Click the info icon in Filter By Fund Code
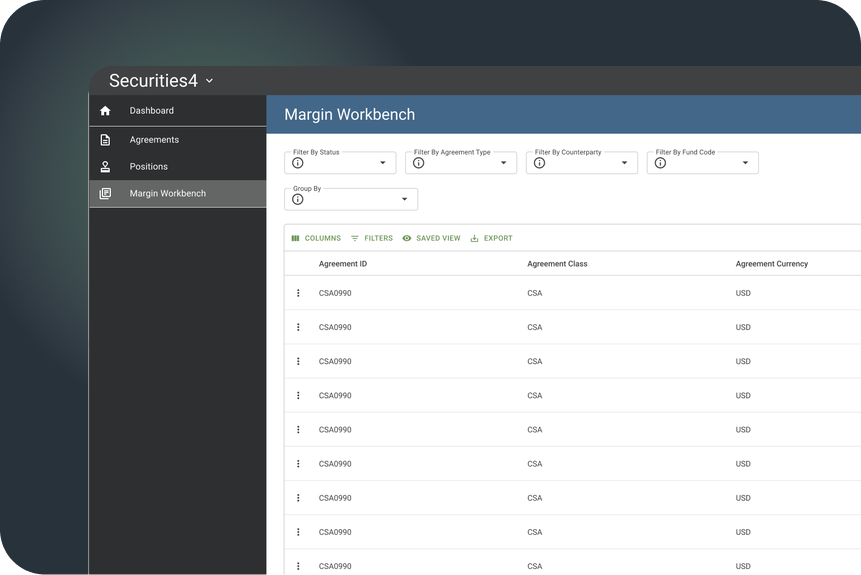 click(660, 163)
